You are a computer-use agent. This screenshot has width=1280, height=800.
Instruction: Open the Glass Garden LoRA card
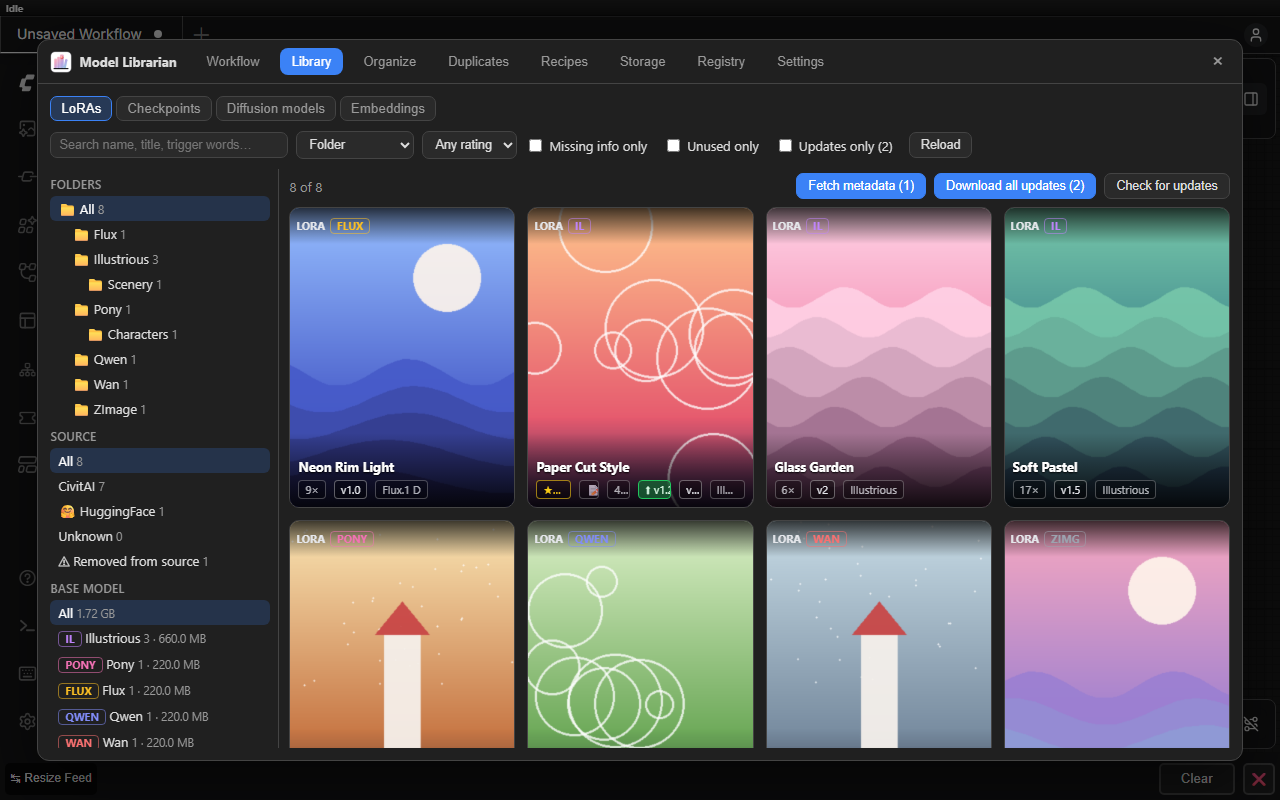point(879,357)
